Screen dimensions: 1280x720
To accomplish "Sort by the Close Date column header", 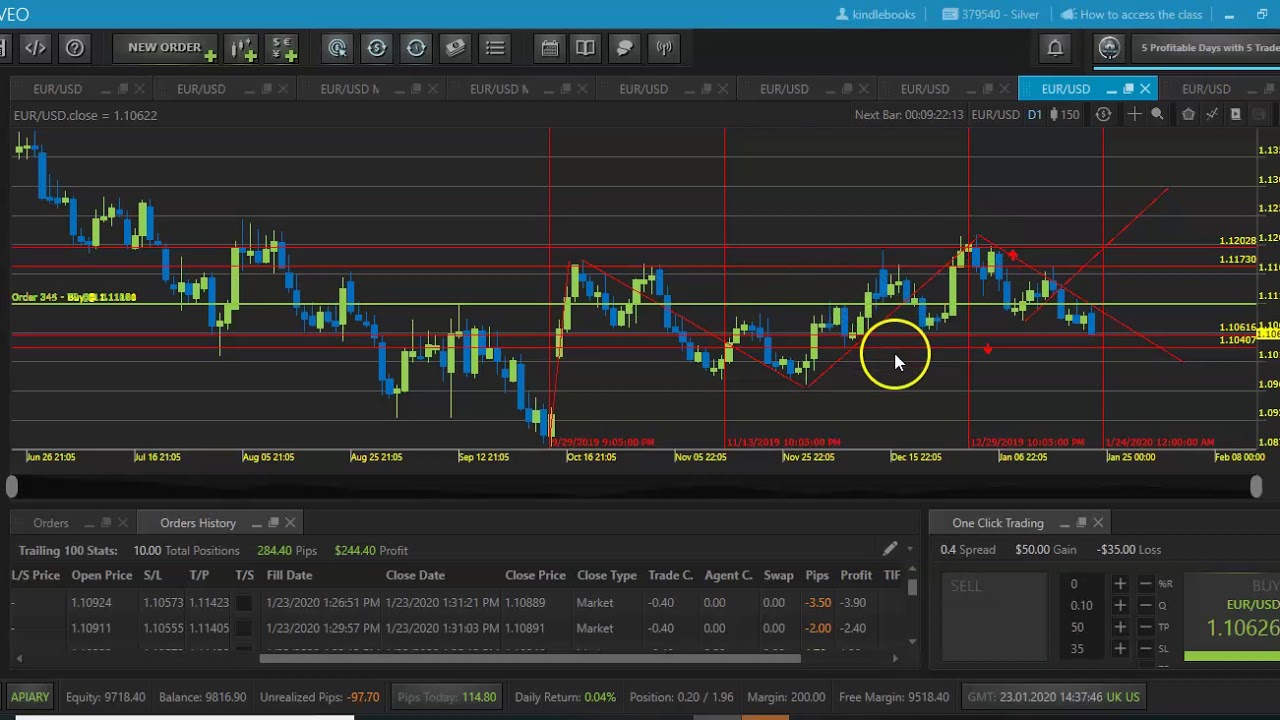I will (415, 575).
